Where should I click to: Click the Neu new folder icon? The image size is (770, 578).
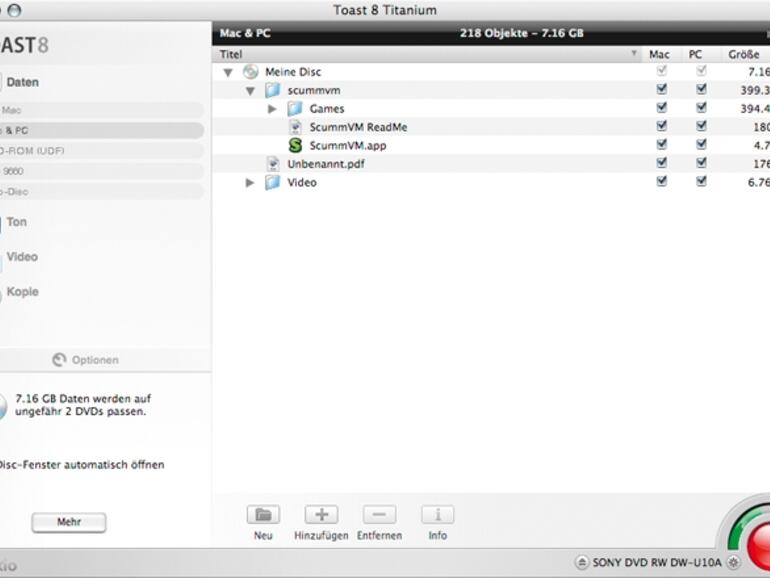pos(263,515)
